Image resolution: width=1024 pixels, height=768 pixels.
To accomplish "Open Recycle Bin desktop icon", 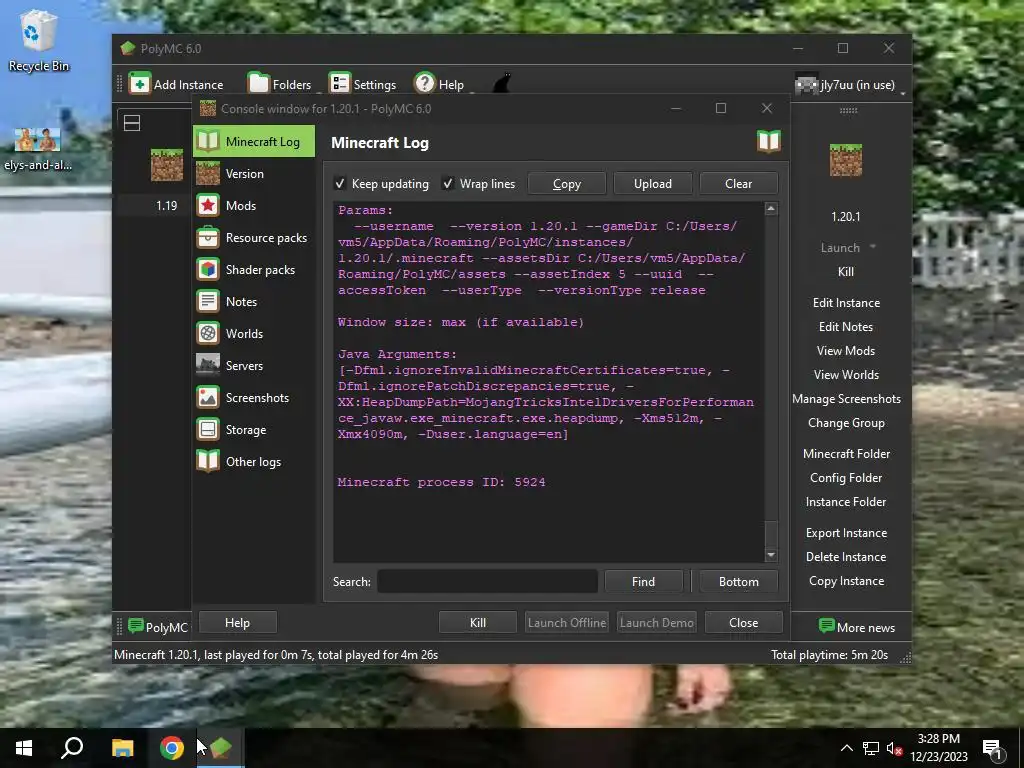I will tap(39, 41).
